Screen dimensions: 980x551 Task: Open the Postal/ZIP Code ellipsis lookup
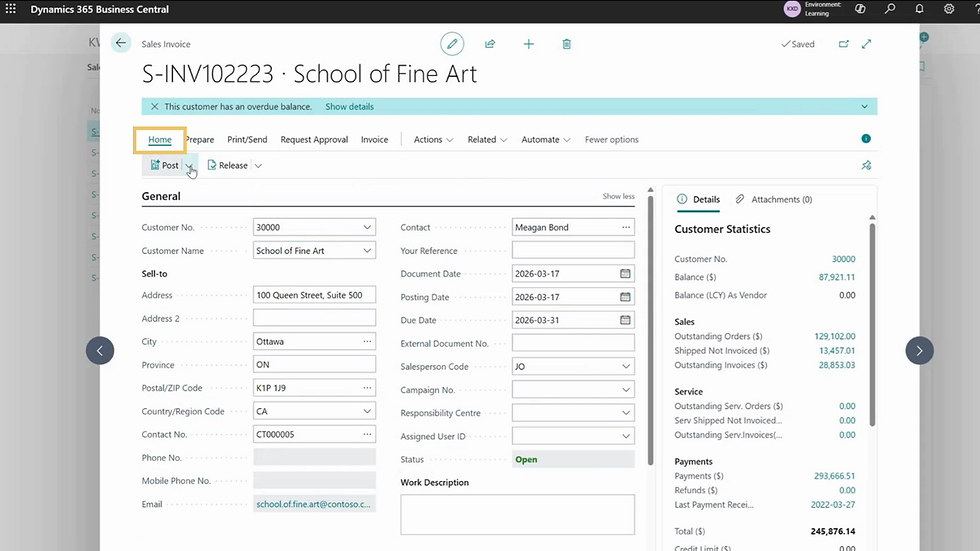click(x=367, y=387)
